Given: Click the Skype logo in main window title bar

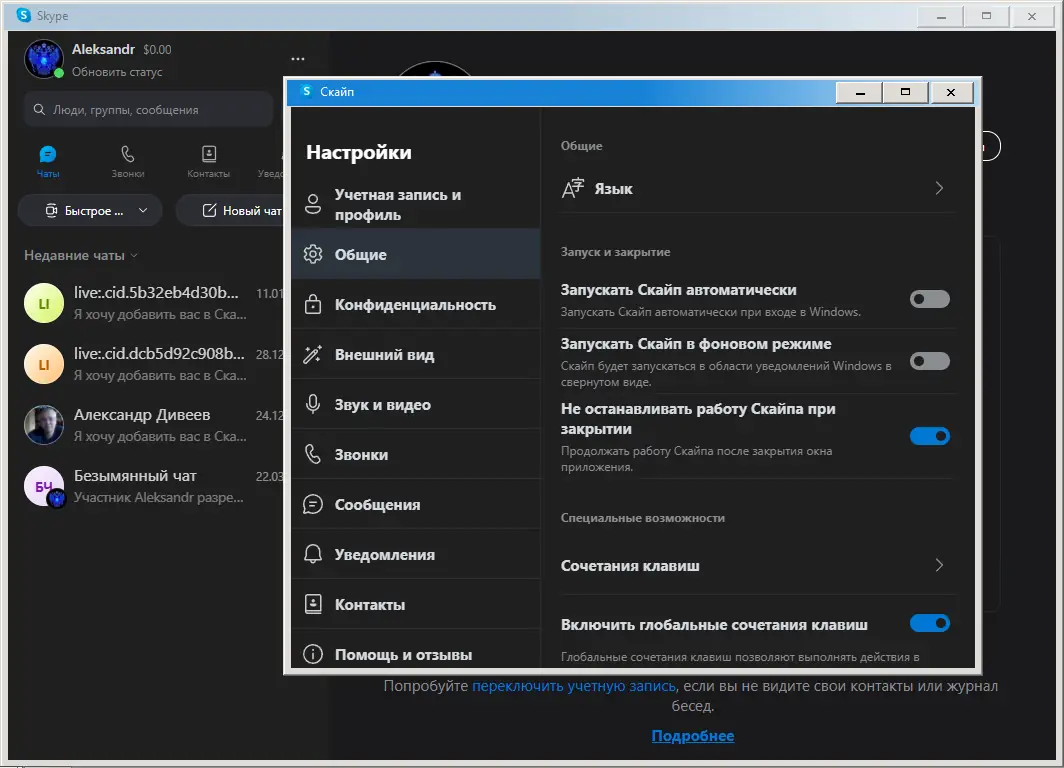Looking at the screenshot, I should click(x=24, y=15).
